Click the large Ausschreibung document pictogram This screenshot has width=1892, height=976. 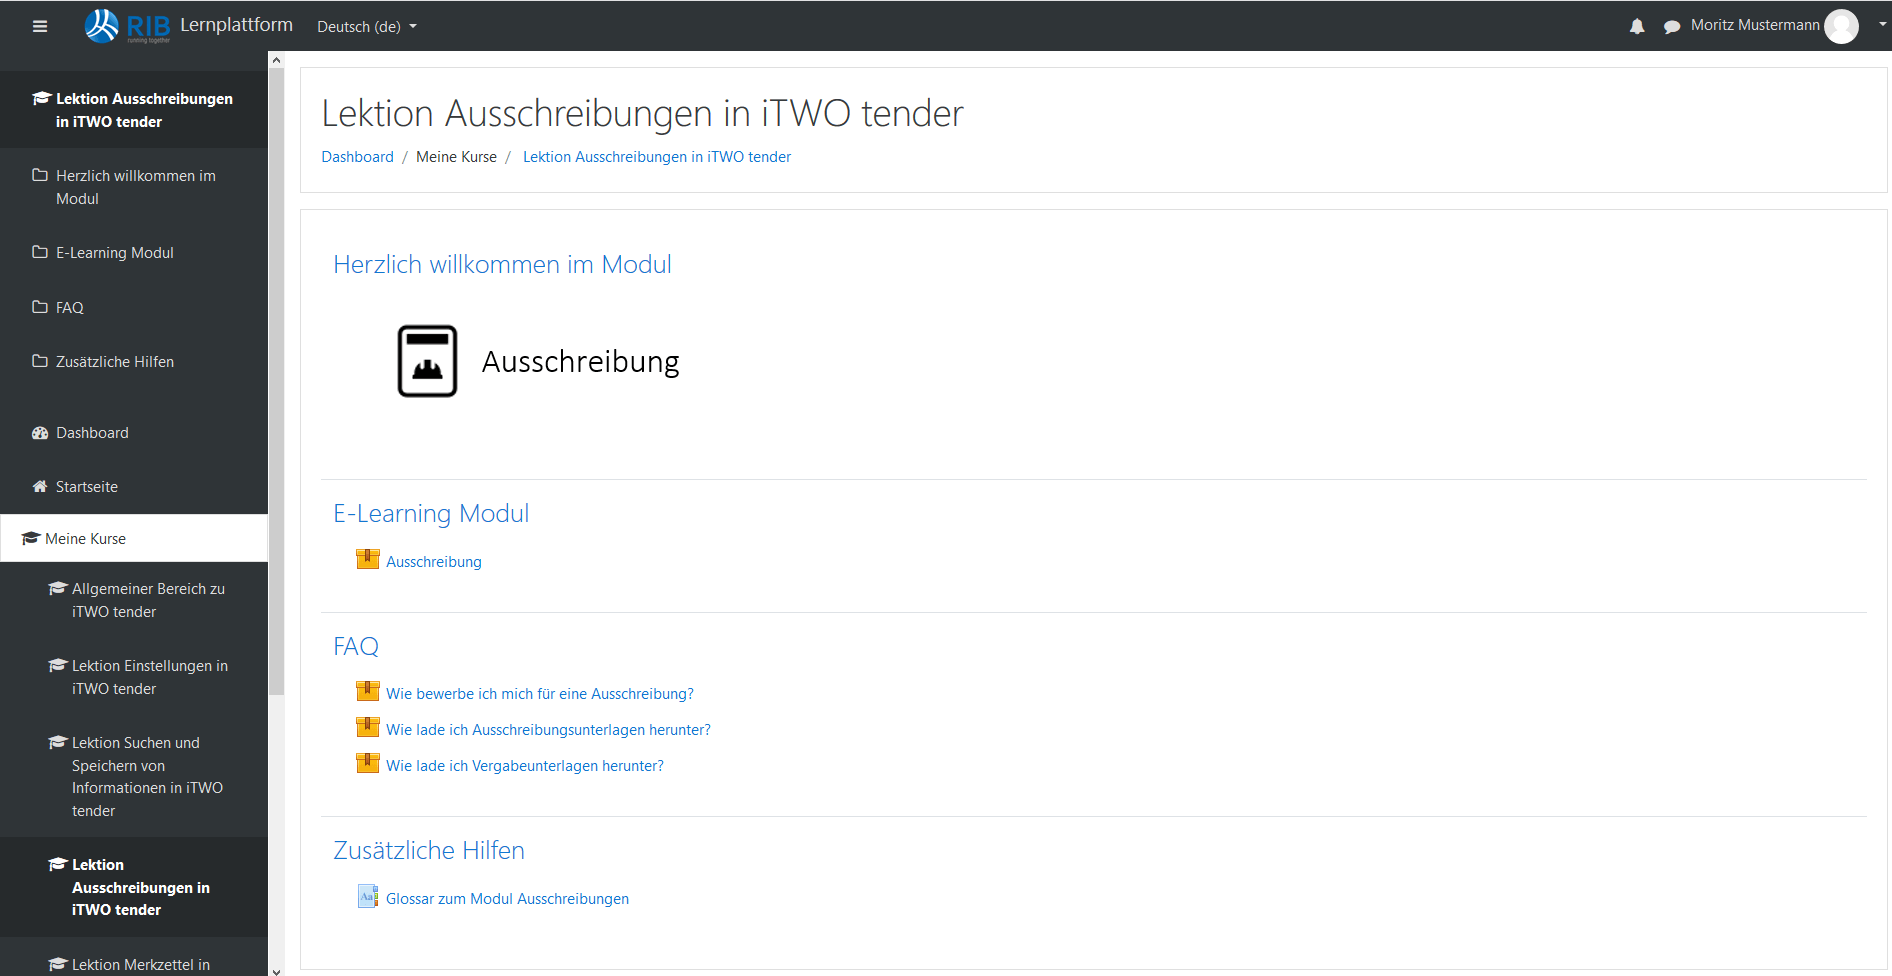click(x=428, y=361)
